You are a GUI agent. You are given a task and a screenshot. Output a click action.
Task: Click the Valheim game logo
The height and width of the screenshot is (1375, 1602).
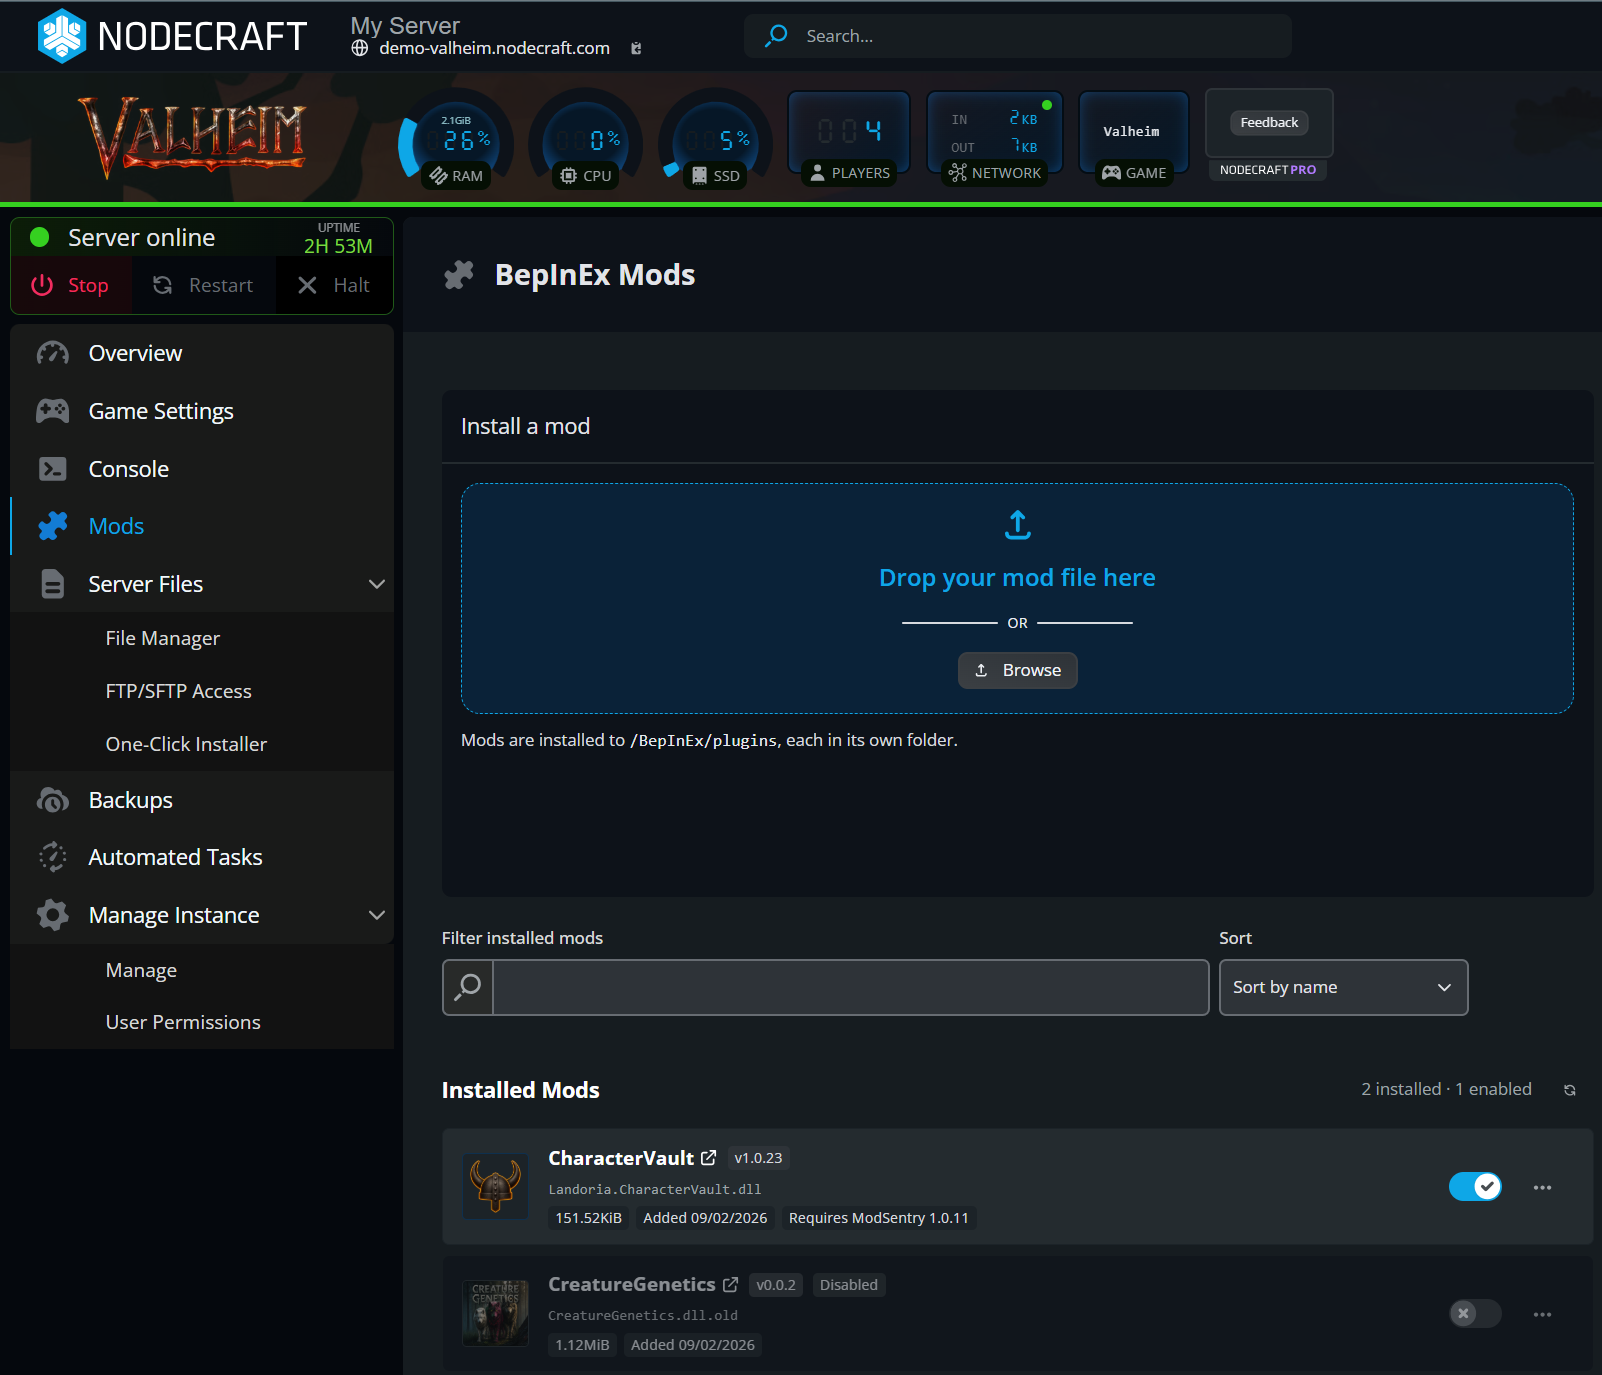click(192, 136)
